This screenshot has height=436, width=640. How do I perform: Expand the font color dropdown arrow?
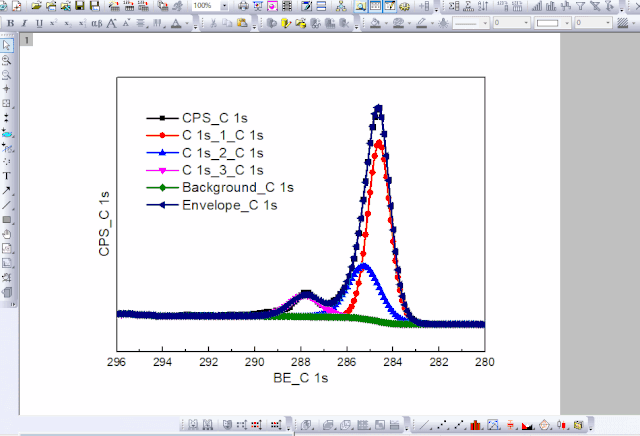click(188, 21)
